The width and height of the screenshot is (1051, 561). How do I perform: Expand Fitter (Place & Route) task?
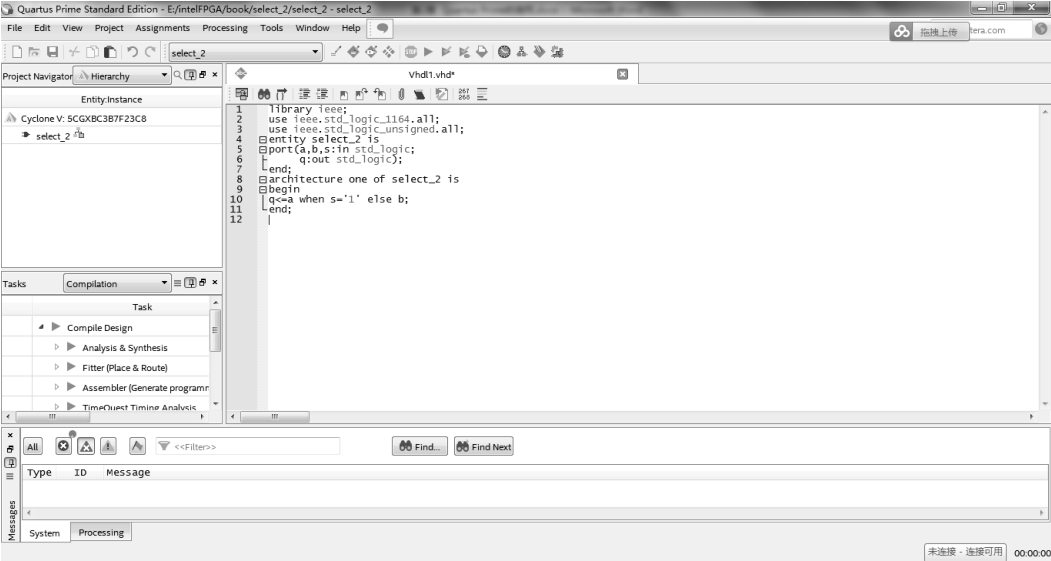57,367
